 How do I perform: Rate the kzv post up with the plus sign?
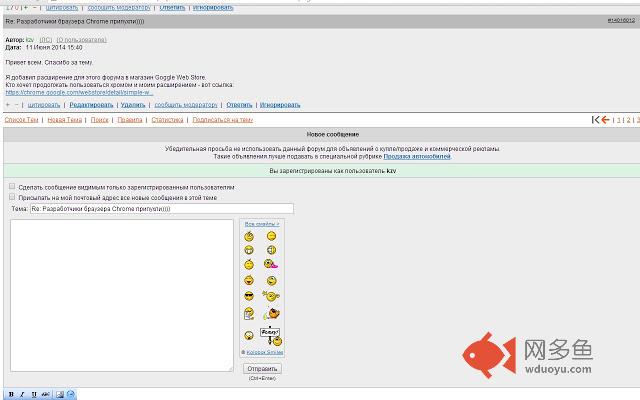(8, 105)
